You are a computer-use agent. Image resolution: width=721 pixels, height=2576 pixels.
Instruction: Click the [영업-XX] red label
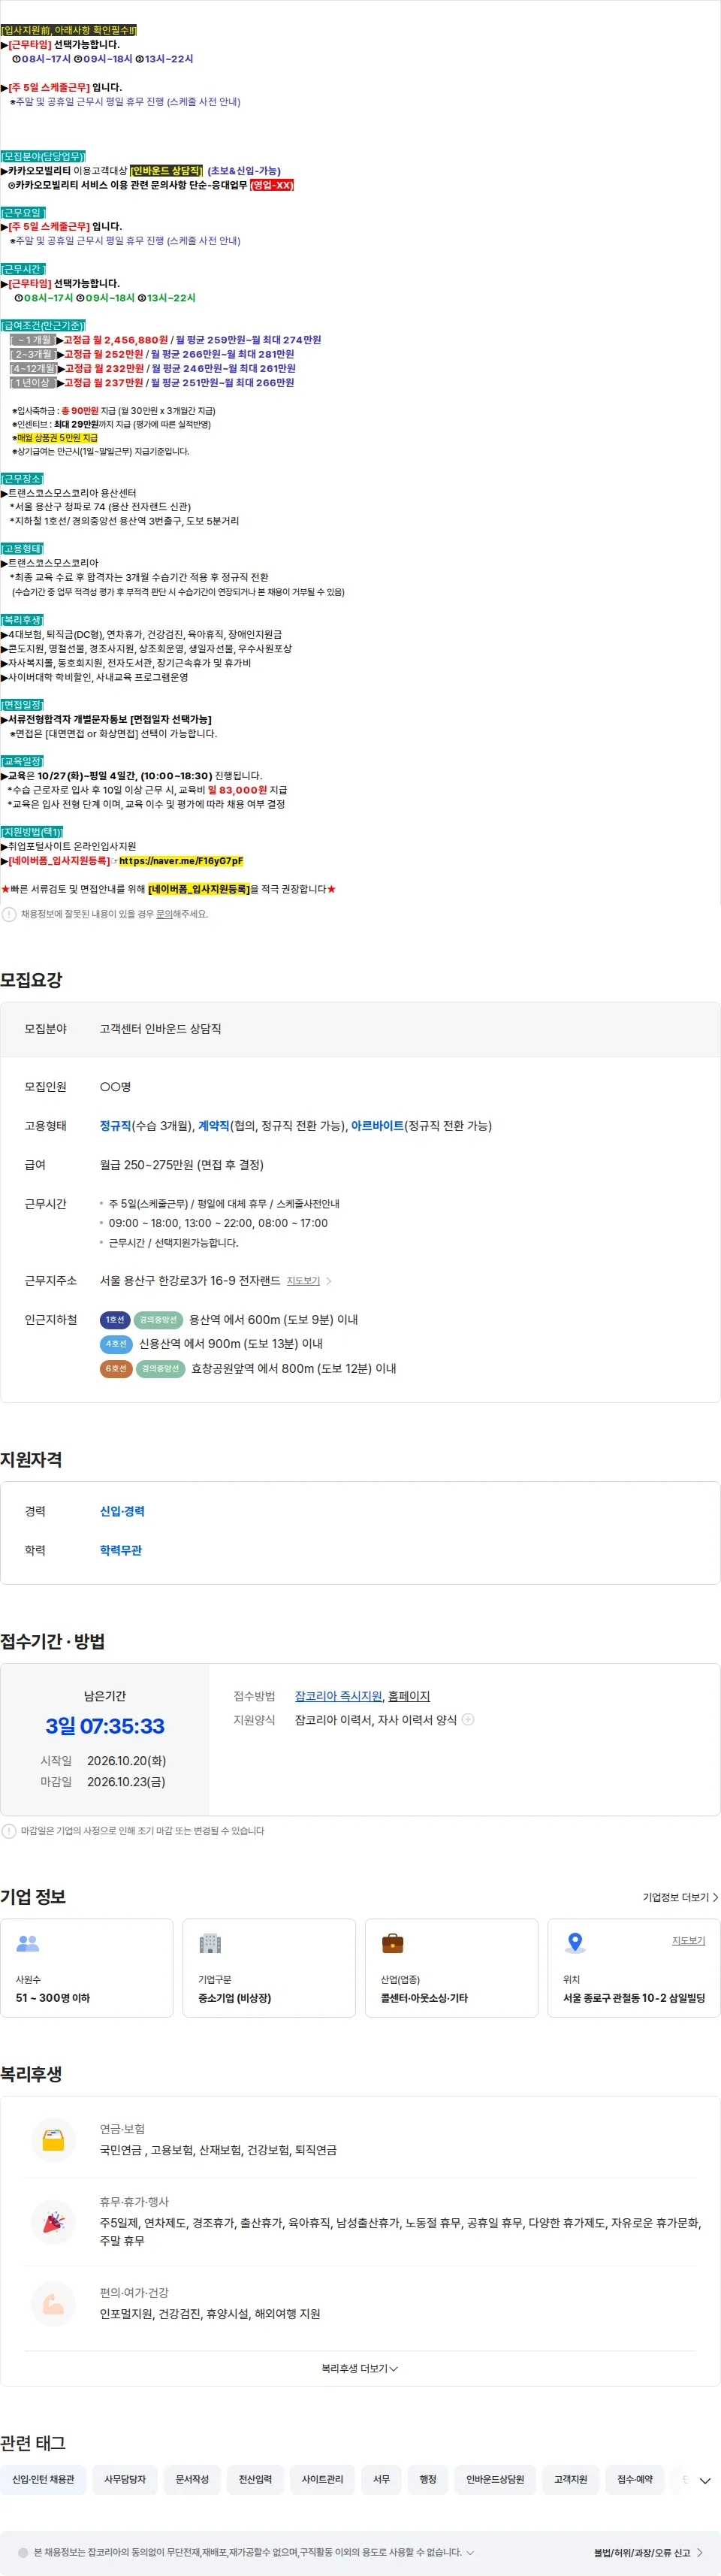[271, 185]
